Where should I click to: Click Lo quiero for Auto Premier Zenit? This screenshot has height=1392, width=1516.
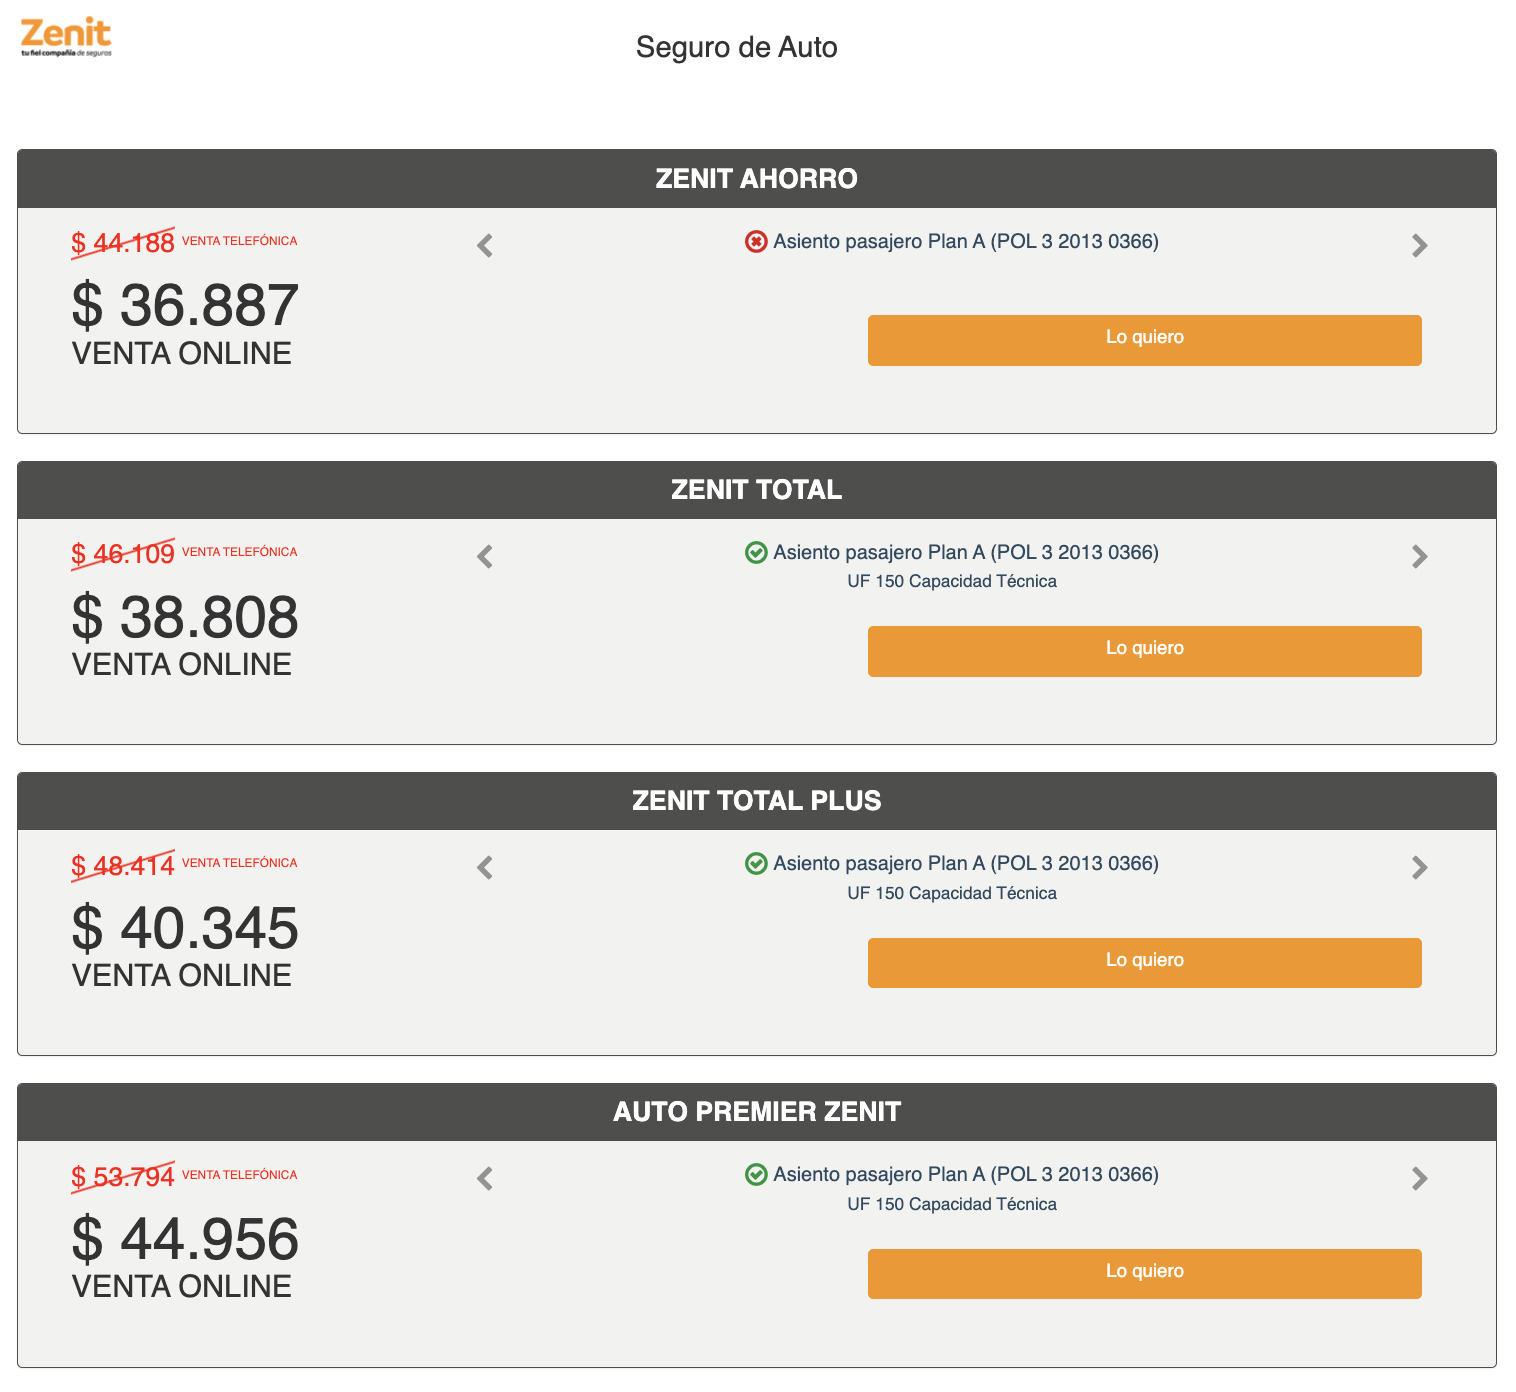pyautogui.click(x=1144, y=1273)
